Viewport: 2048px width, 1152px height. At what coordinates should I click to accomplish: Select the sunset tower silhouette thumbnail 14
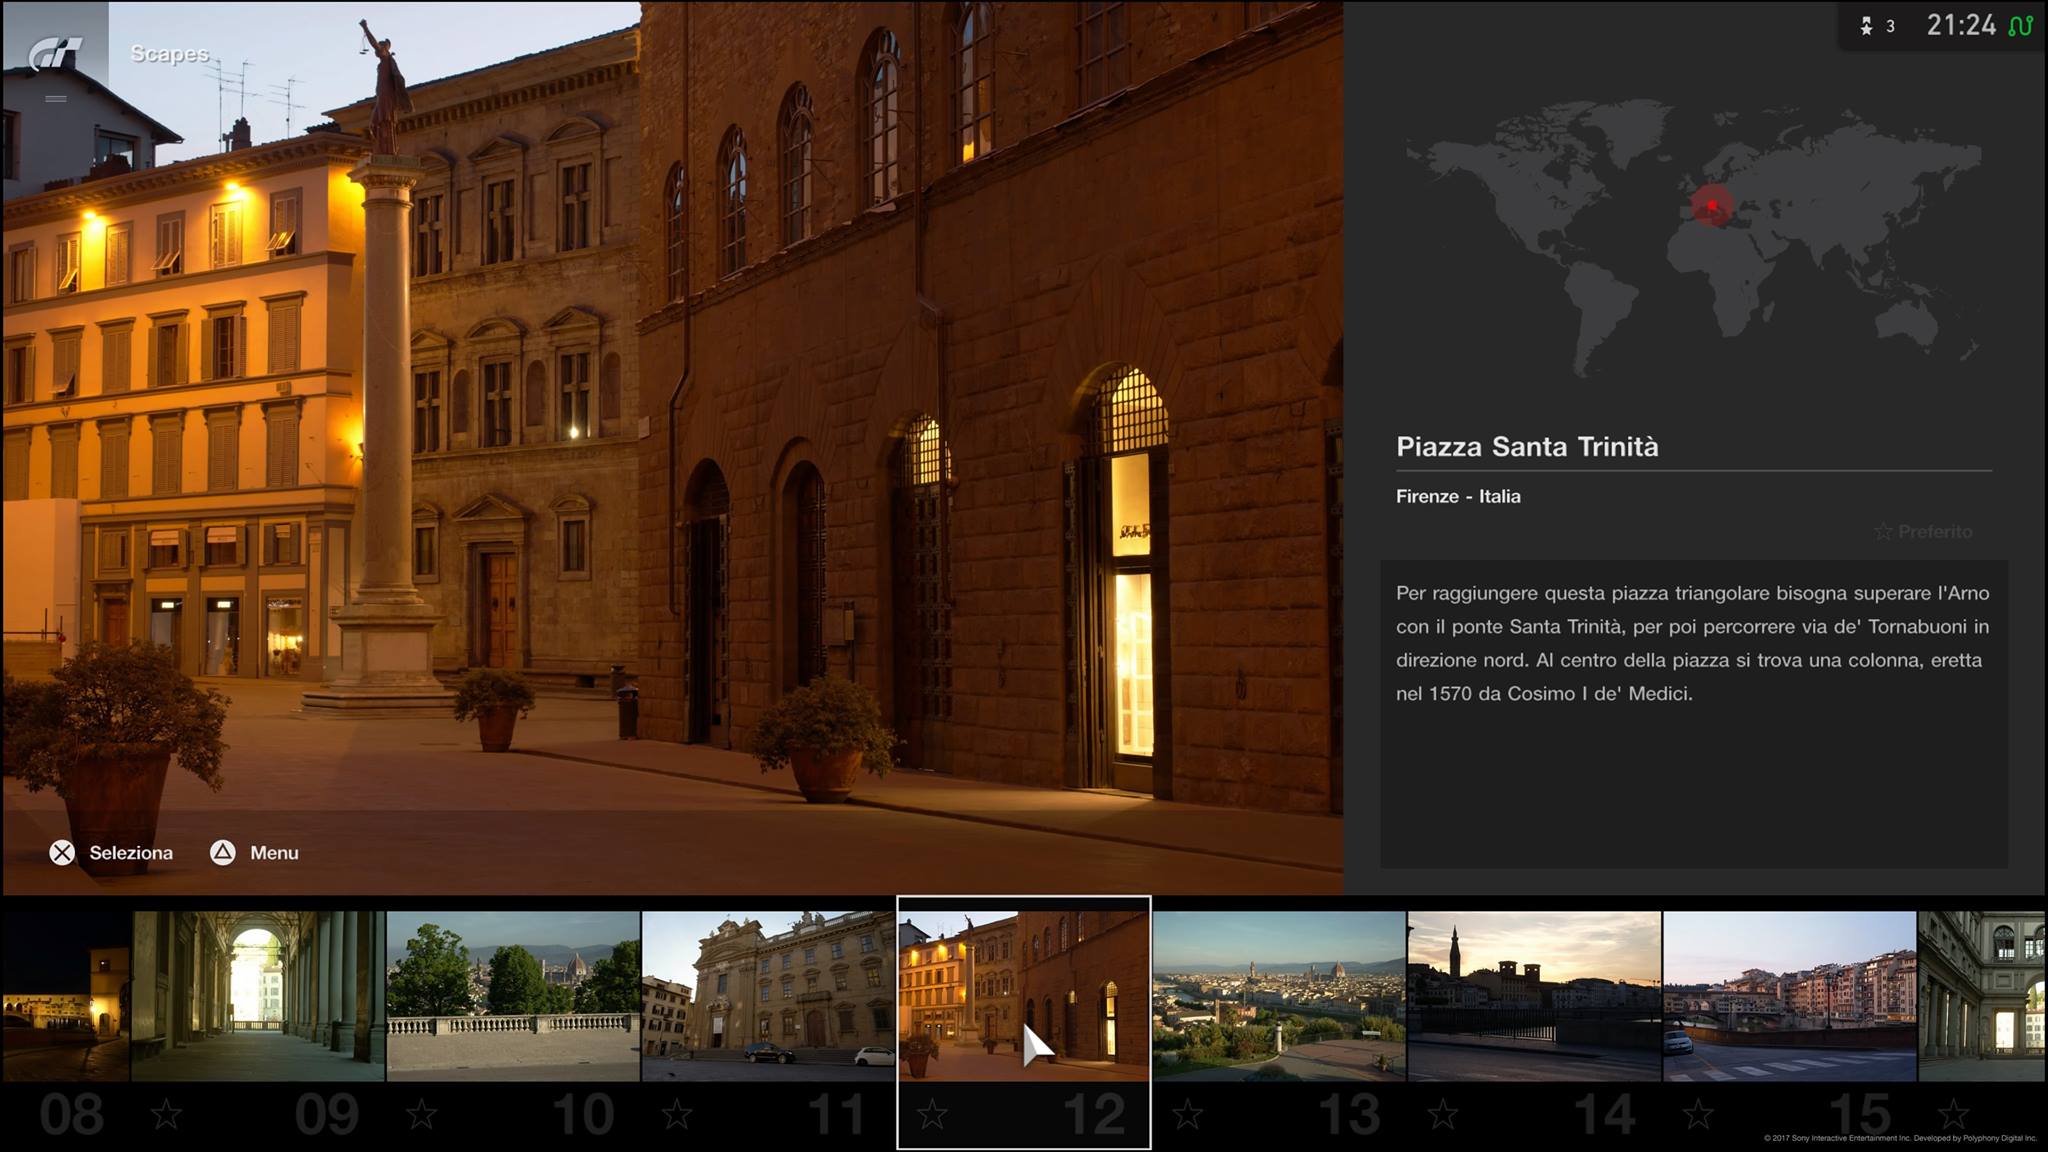[x=1534, y=995]
